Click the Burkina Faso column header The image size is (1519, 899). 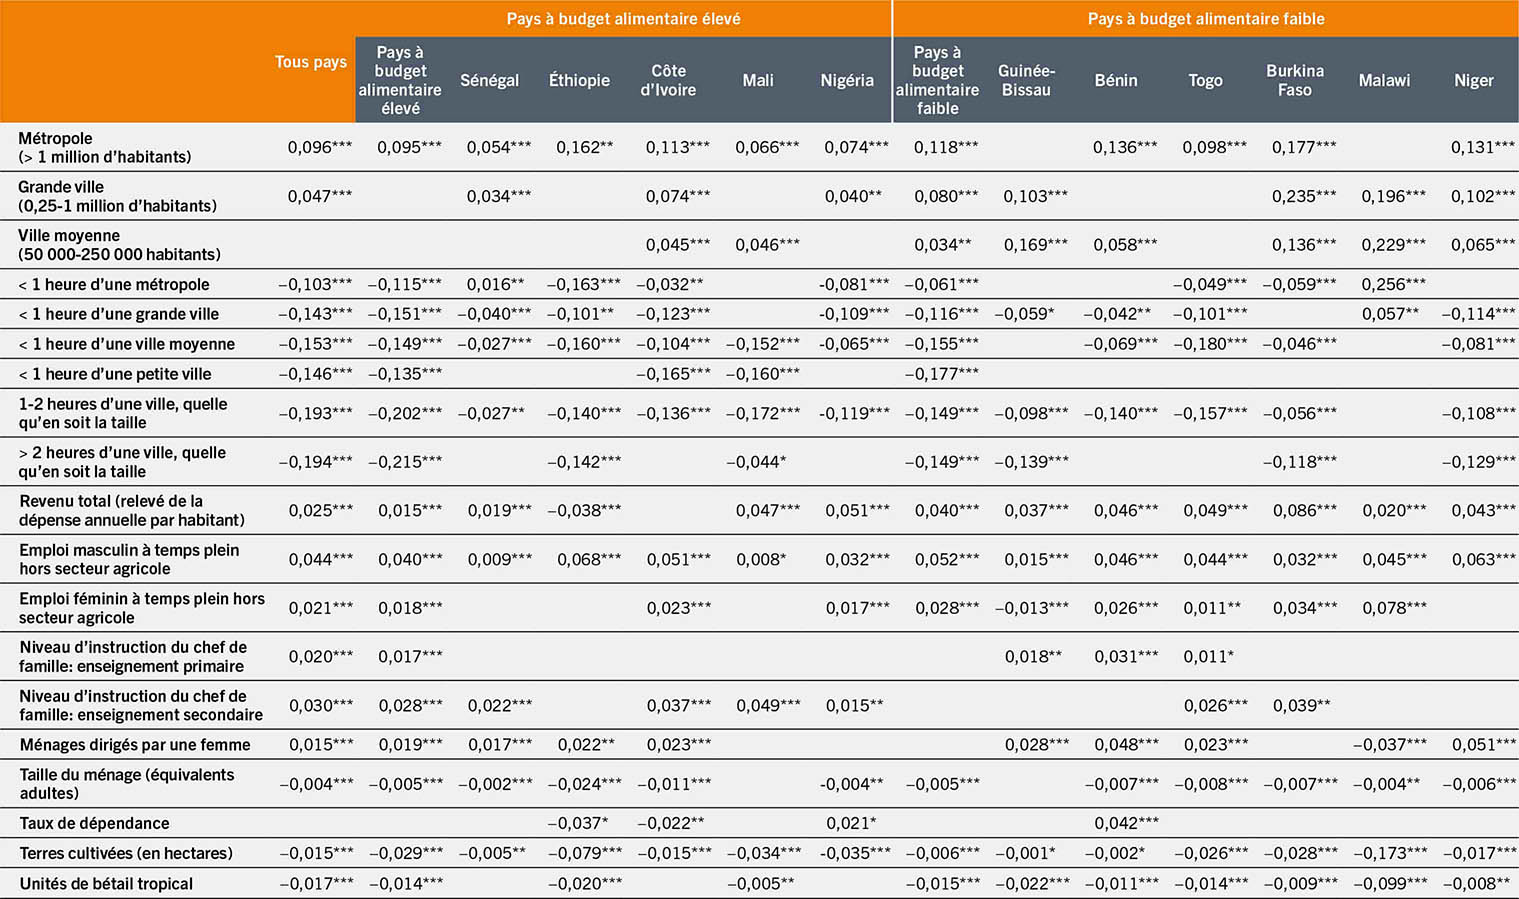[x=1295, y=81]
